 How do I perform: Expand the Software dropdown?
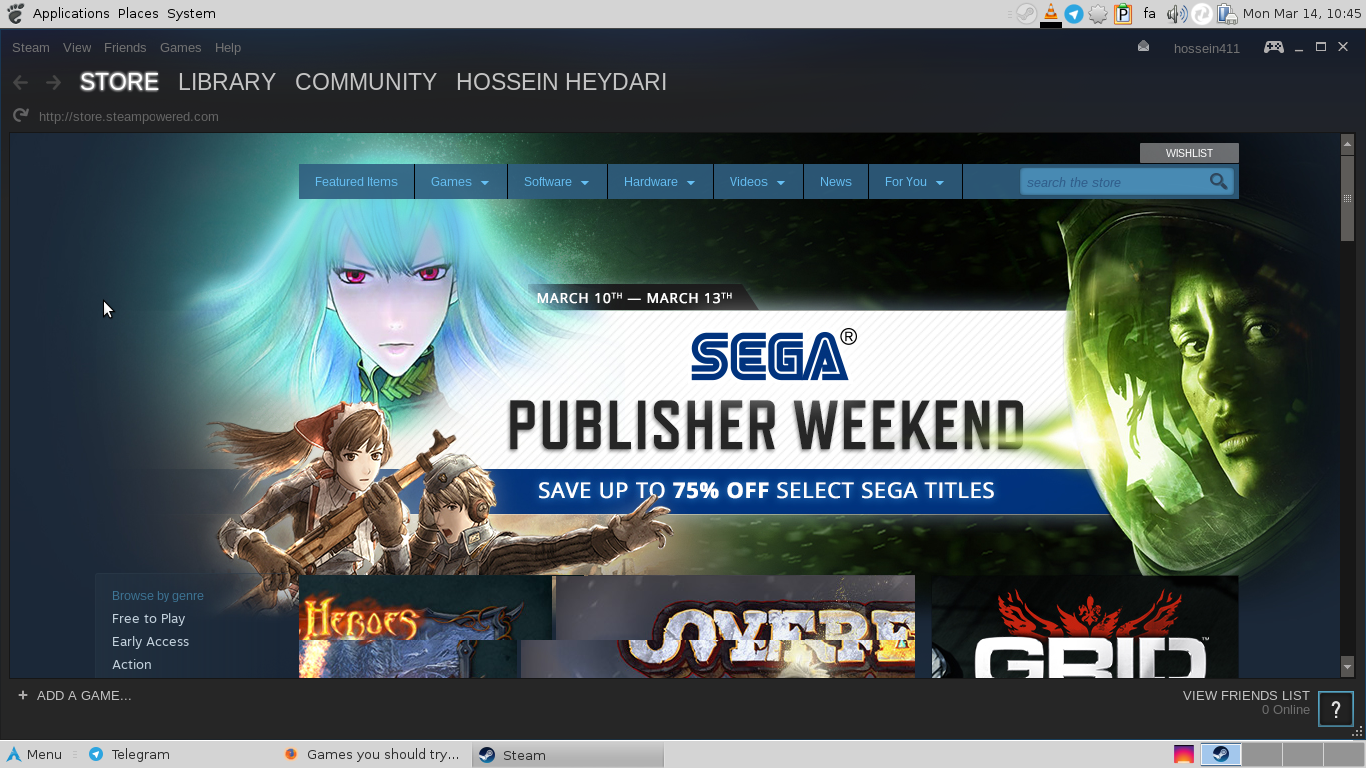click(557, 181)
